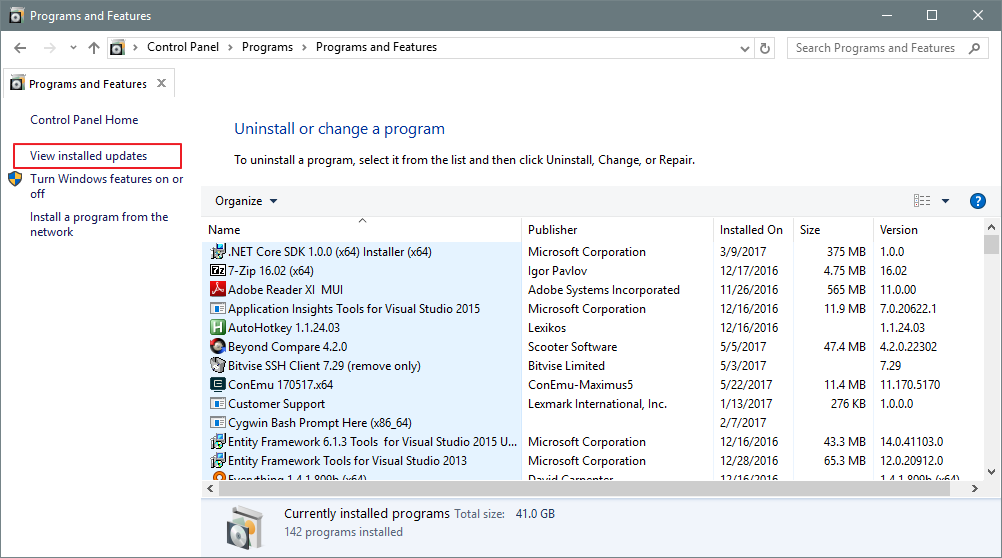Open help with the question mark icon
Image resolution: width=1002 pixels, height=558 pixels.
click(x=978, y=201)
